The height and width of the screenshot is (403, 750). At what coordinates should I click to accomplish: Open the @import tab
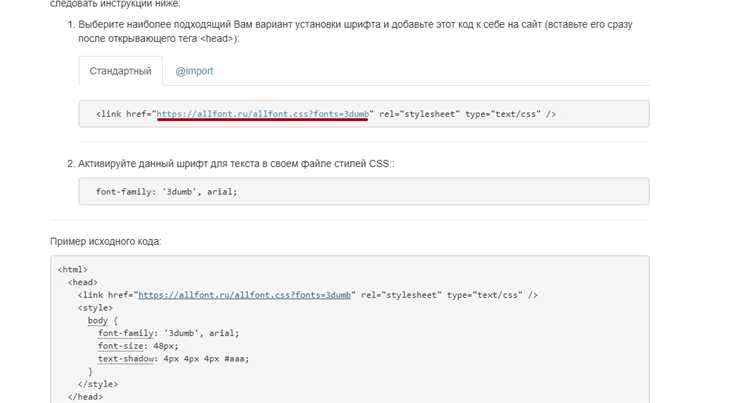(x=194, y=71)
